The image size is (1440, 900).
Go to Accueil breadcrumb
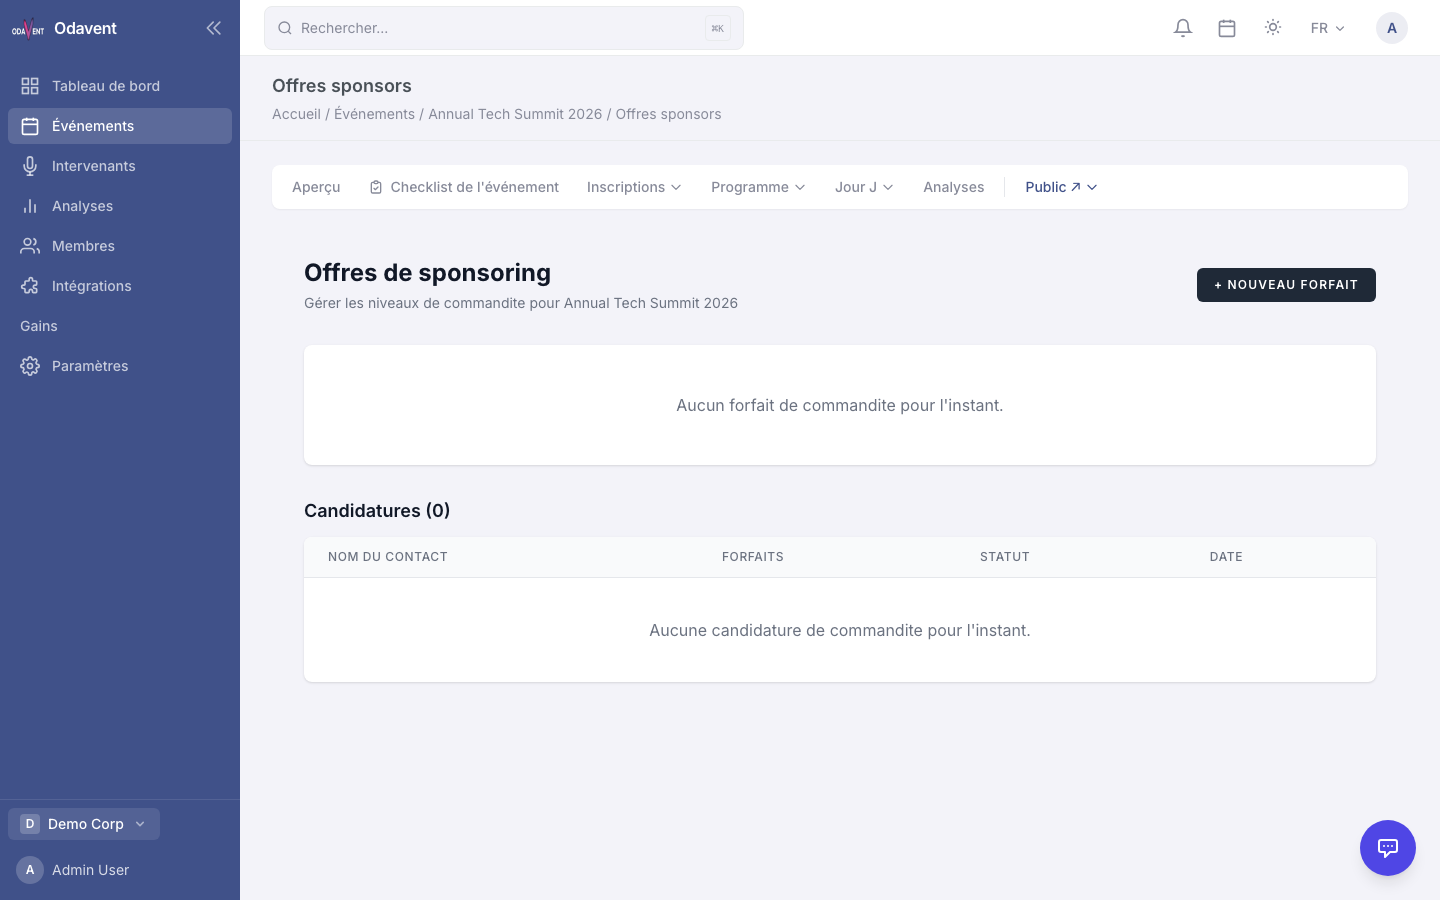pyautogui.click(x=296, y=114)
